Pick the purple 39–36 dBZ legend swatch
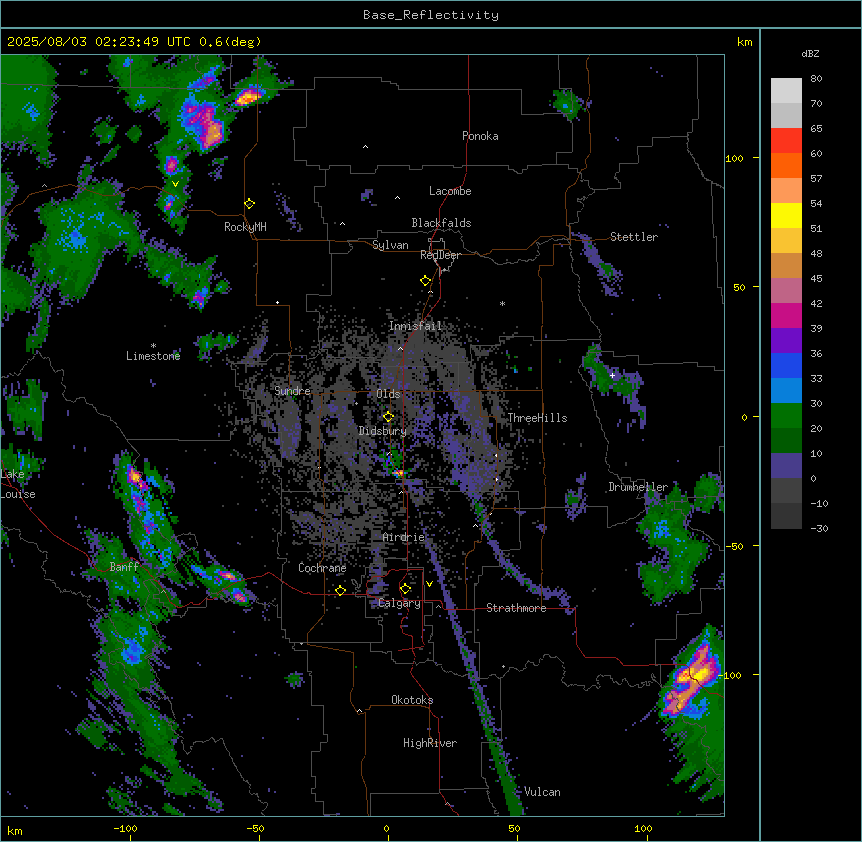The height and width of the screenshot is (842, 862). coord(786,341)
